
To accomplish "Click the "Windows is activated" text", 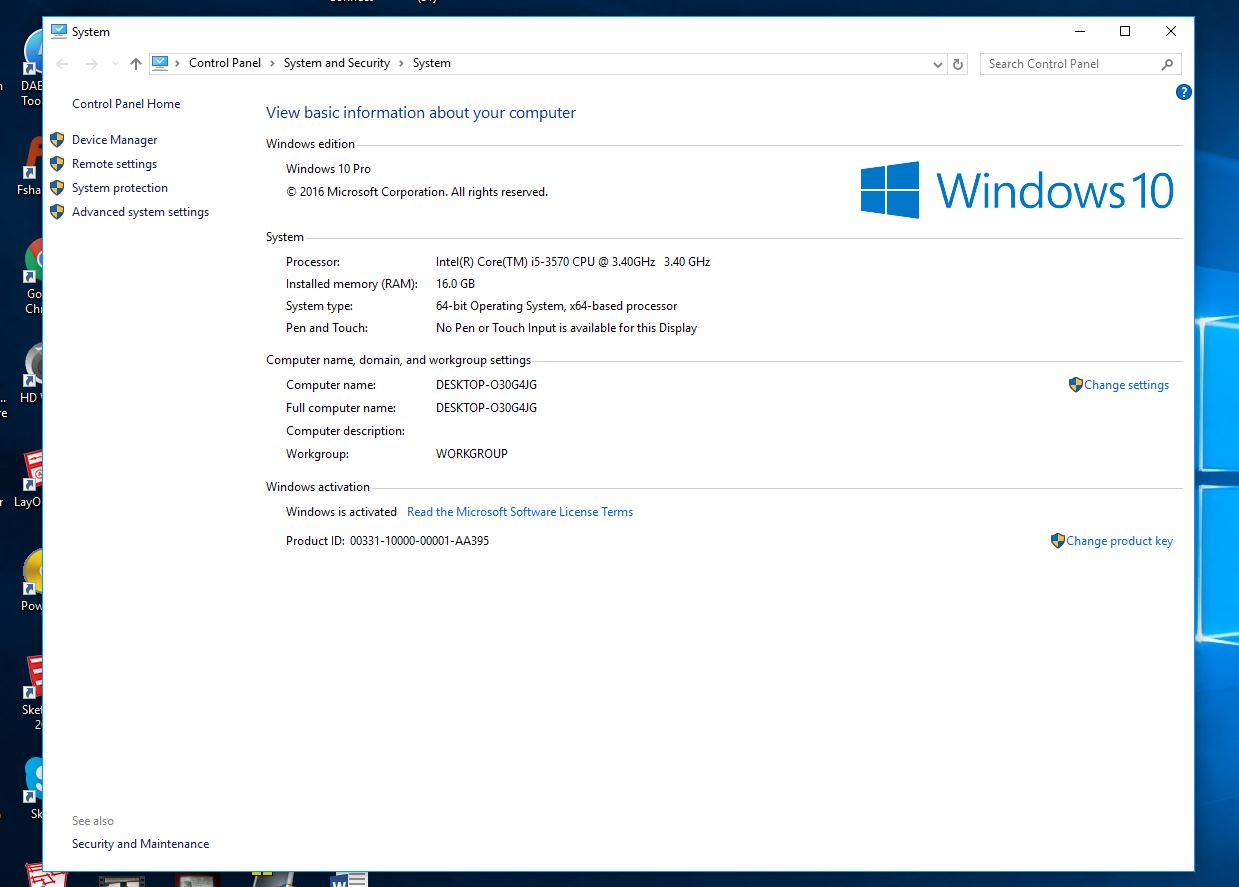I will coord(341,512).
